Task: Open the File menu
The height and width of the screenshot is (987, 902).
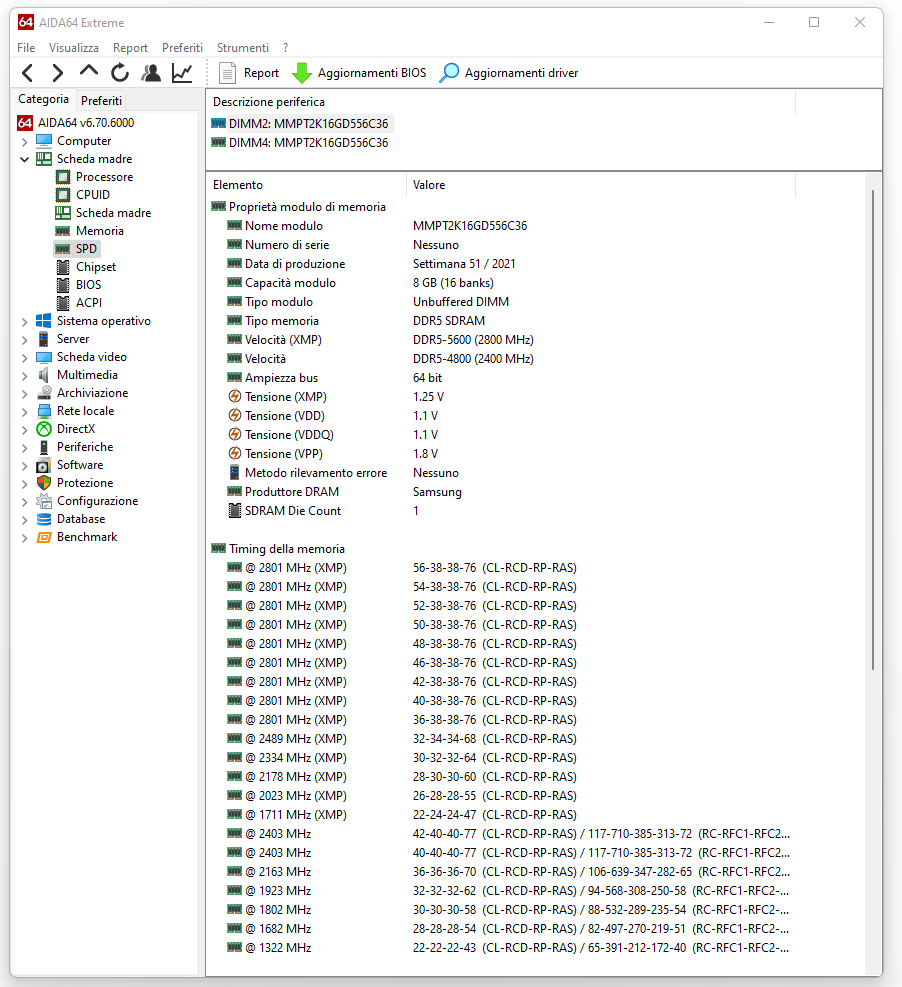Action: coord(26,48)
